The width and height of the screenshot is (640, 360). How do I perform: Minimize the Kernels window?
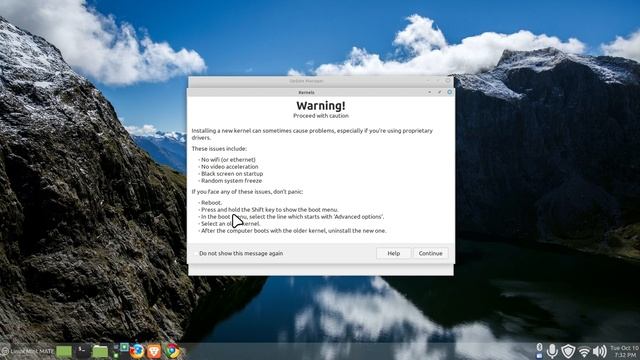[429, 92]
